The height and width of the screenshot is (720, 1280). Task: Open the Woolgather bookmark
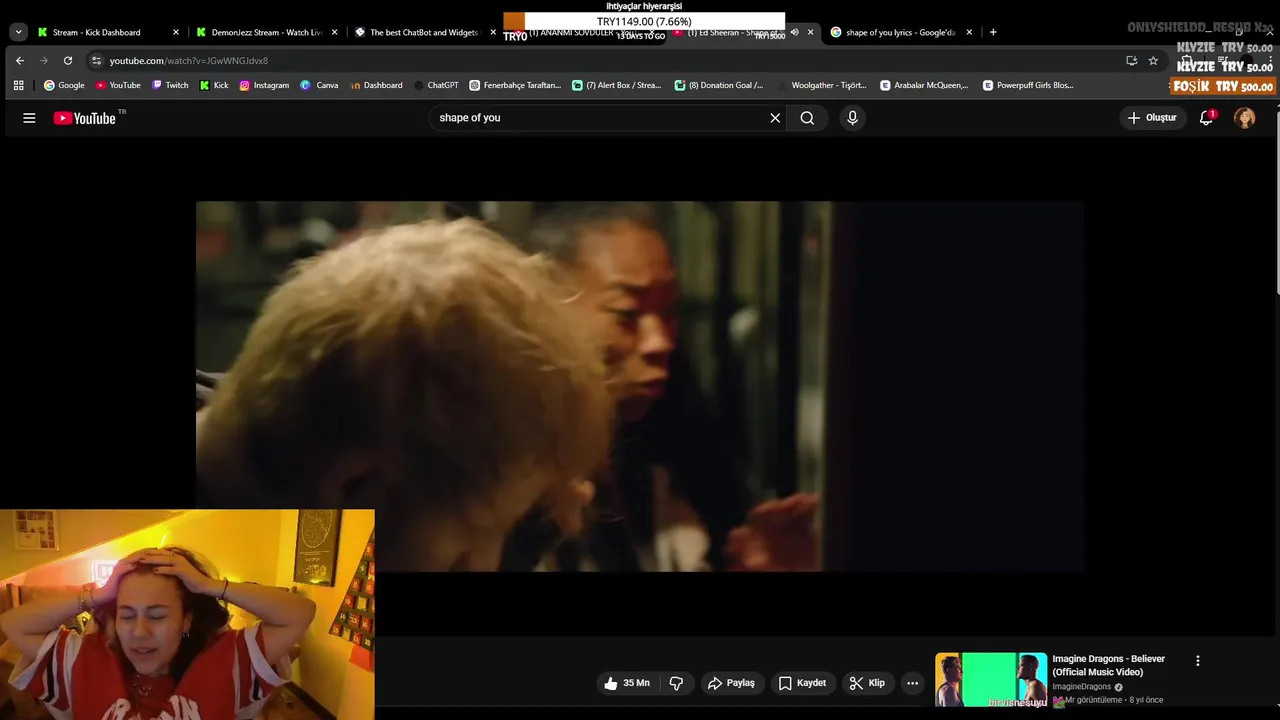coord(821,85)
